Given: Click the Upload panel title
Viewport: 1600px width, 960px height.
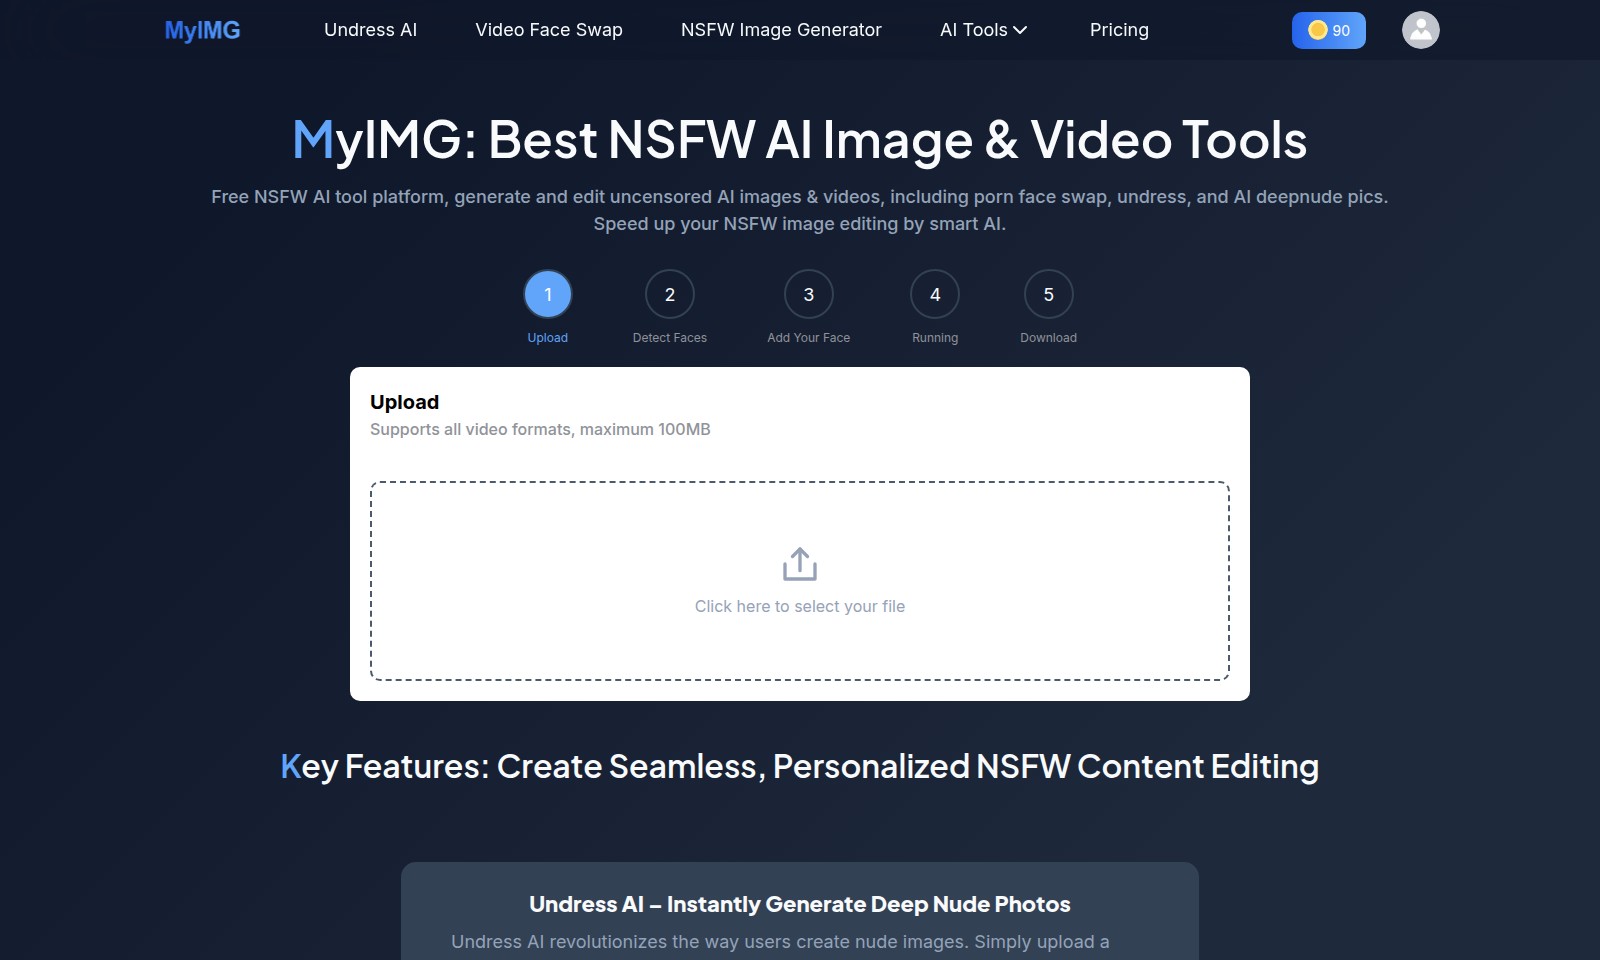Looking at the screenshot, I should tap(404, 401).
